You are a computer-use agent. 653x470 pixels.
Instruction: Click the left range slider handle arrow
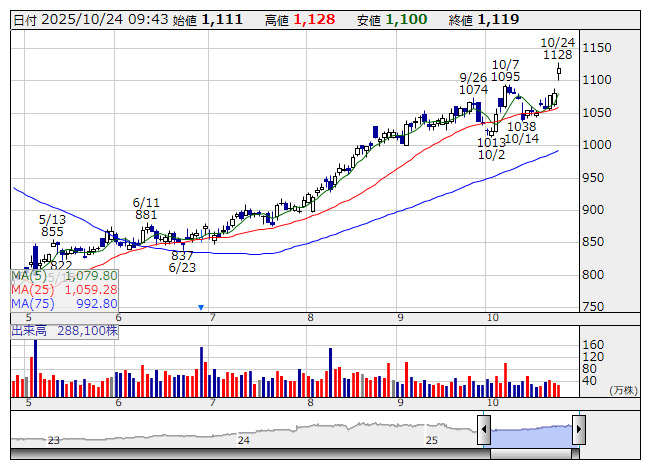point(484,429)
